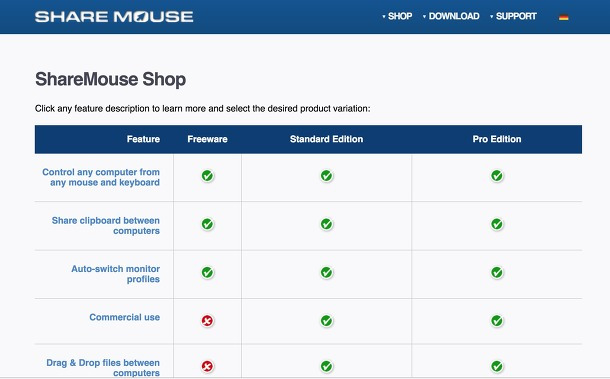Open 'Control any computer from any mouse and keyboard' link
Image resolution: width=610 pixels, height=379 pixels.
click(101, 177)
